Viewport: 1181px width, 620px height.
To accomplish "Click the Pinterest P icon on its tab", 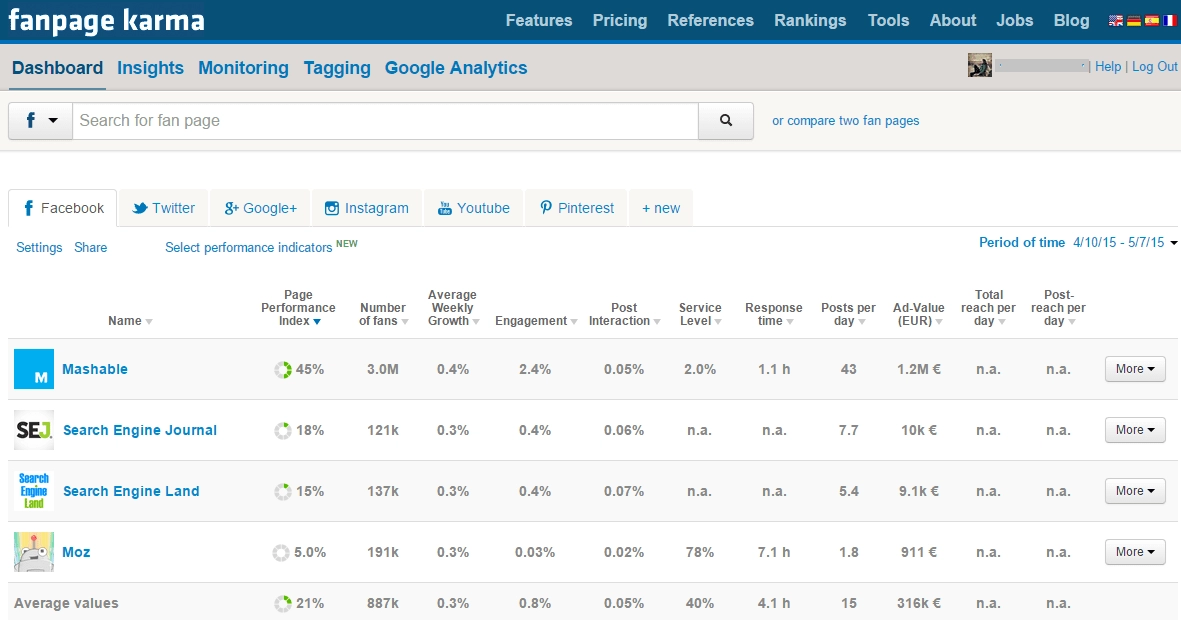I will point(546,208).
